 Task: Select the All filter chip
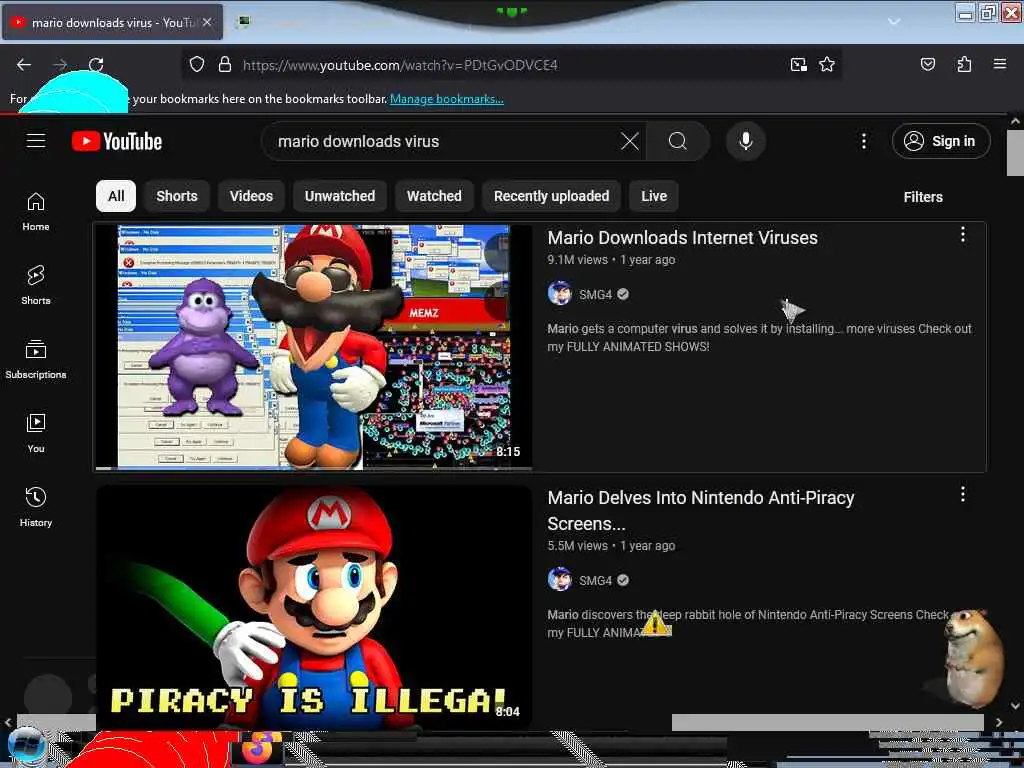click(116, 196)
